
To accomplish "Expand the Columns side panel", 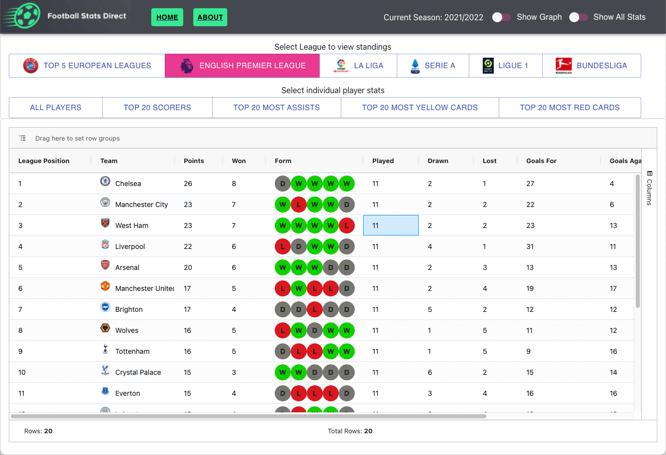I will (x=649, y=188).
